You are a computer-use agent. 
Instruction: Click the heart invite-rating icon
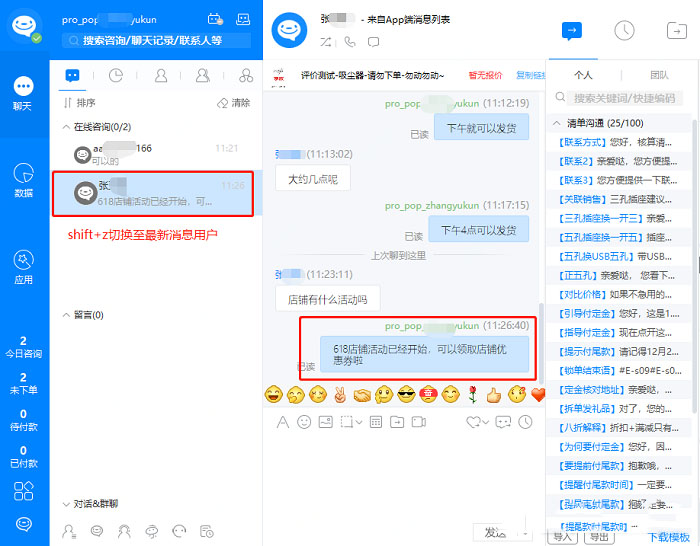point(473,422)
